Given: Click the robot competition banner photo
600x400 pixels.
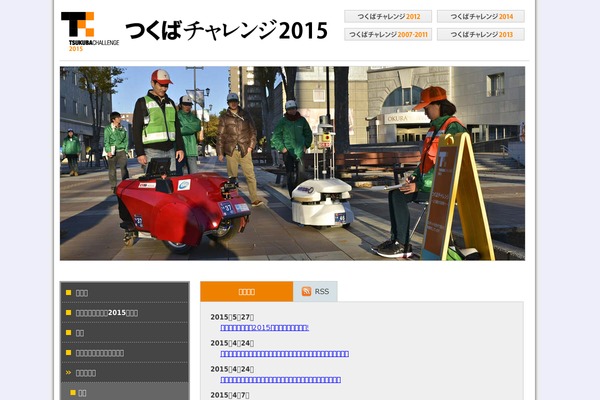Looking at the screenshot, I should coord(292,163).
